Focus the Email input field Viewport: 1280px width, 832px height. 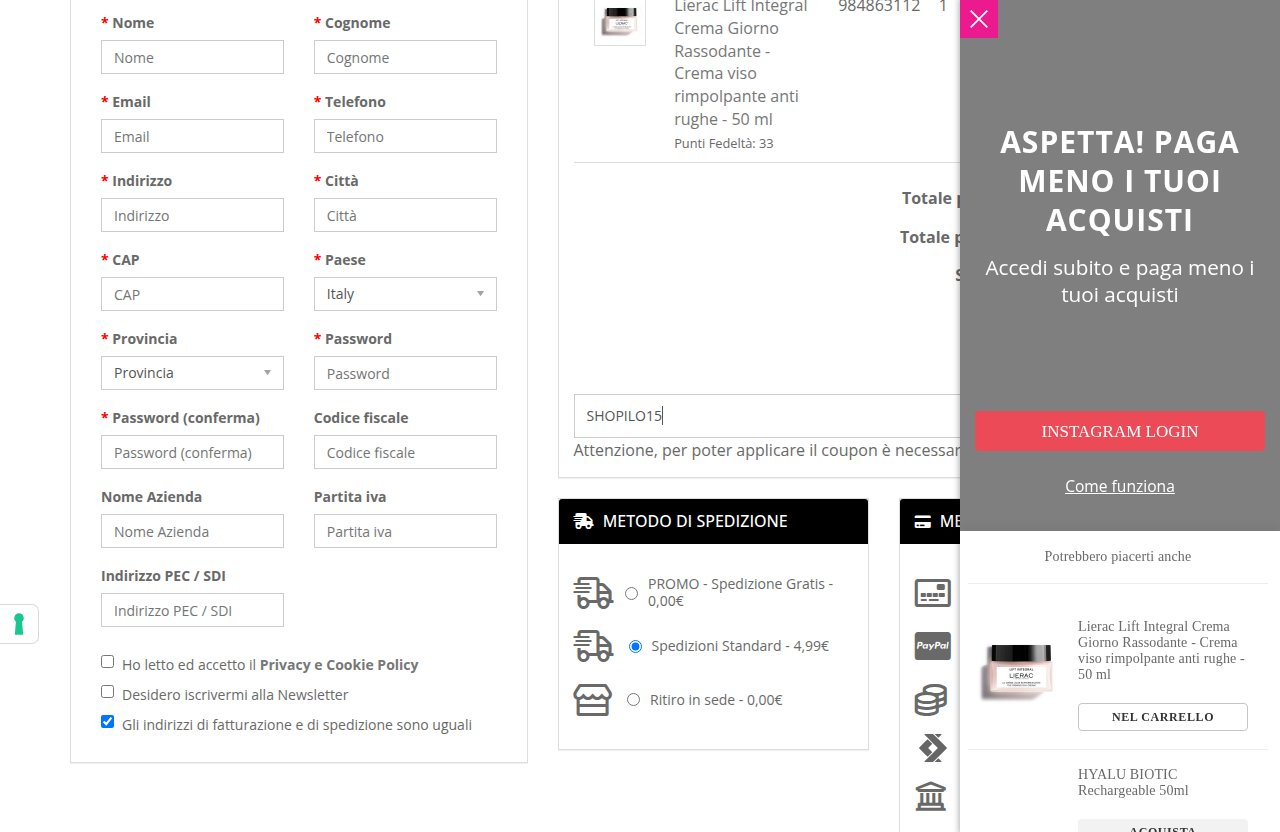pyautogui.click(x=192, y=136)
